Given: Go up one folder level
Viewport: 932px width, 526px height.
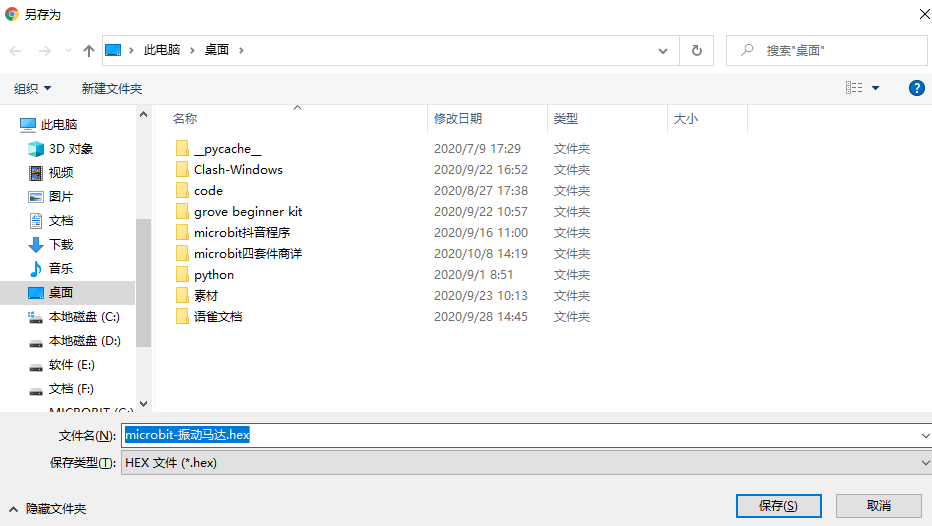Looking at the screenshot, I should tap(89, 51).
